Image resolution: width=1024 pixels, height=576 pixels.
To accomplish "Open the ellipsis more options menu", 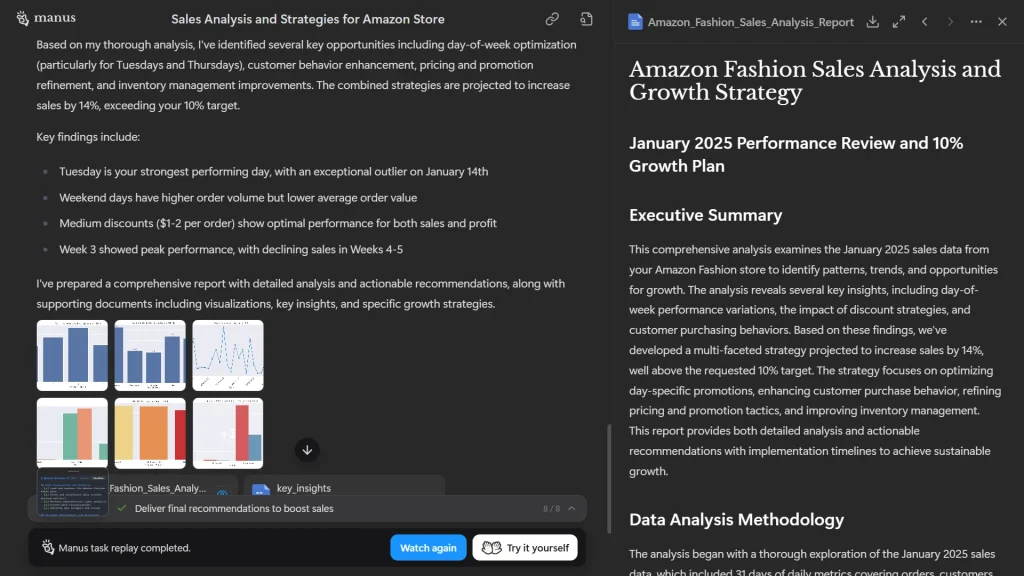I will [976, 21].
